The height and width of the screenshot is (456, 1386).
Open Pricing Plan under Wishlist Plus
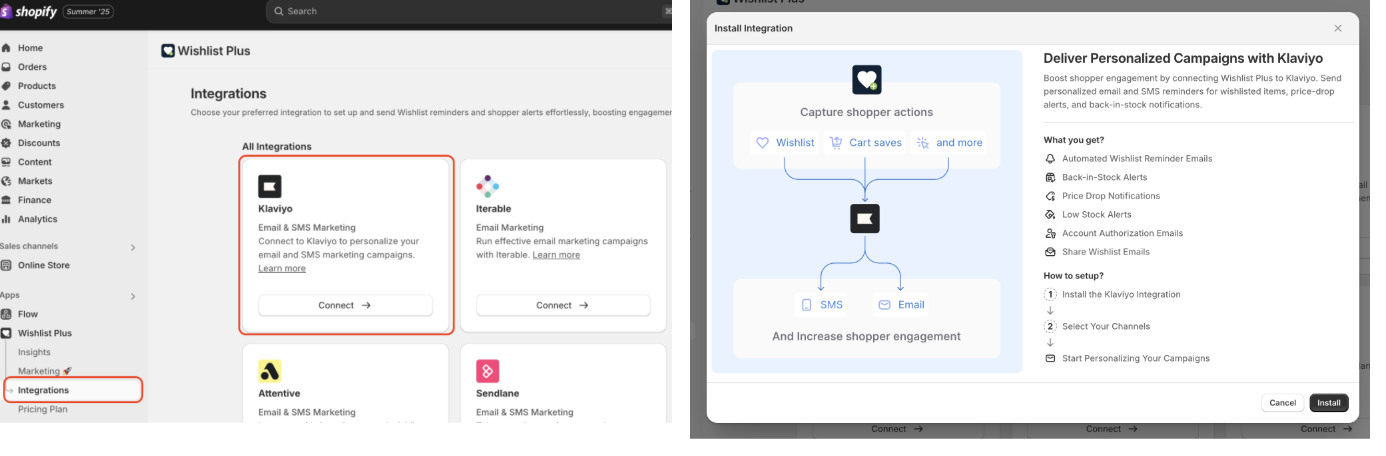(x=43, y=409)
